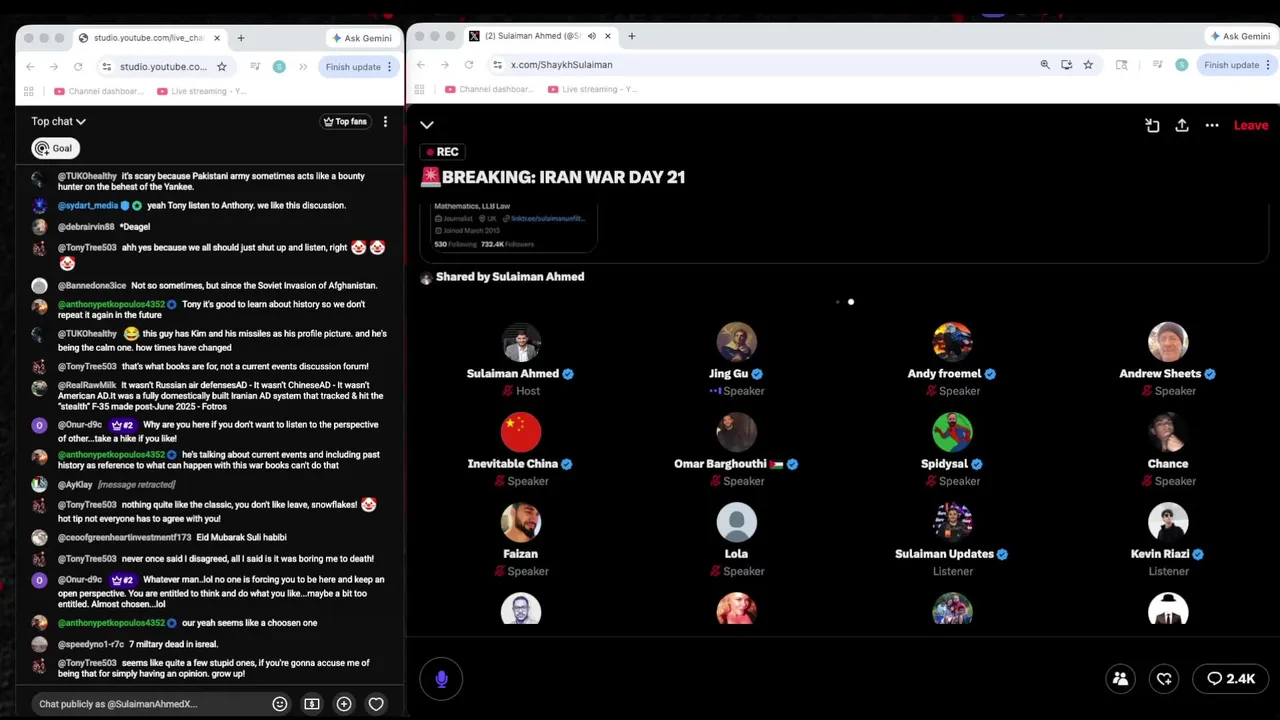Image resolution: width=1280 pixels, height=720 pixels.
Task: Open Inevitable China speaker avatar
Action: pyautogui.click(x=521, y=432)
